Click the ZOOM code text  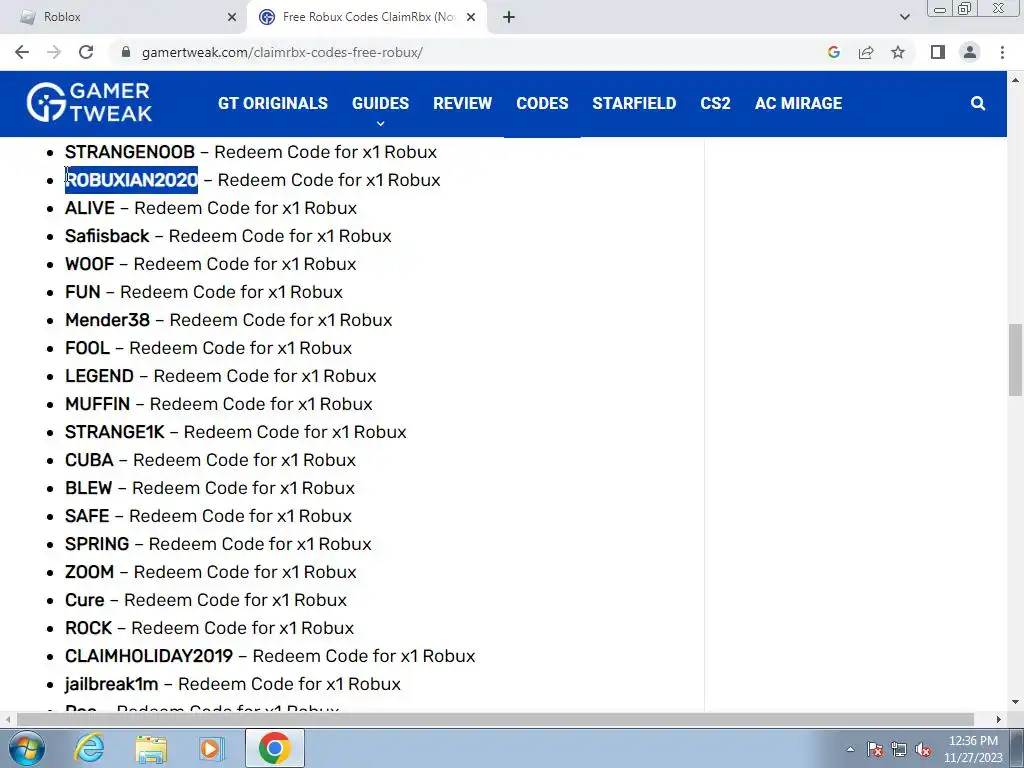(89, 572)
